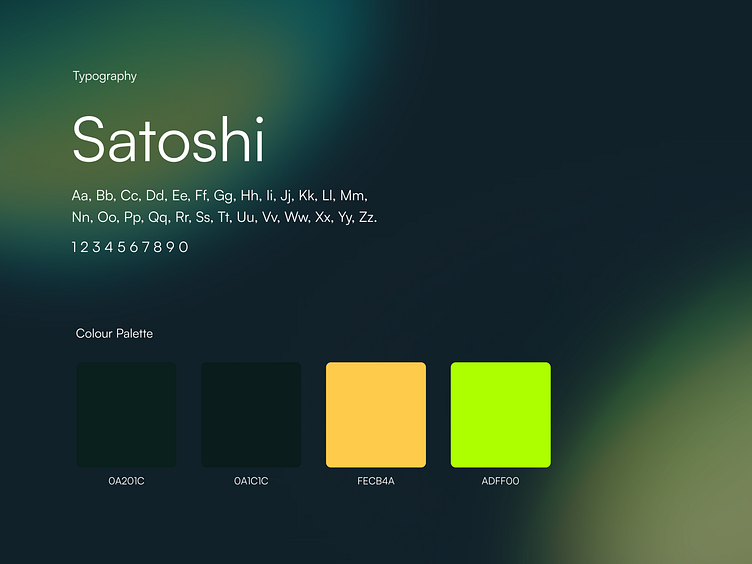
Task: Click the FECB4A hex code label
Action: pyautogui.click(x=376, y=481)
